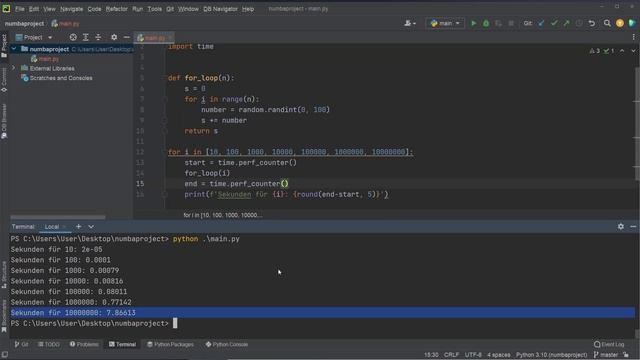
Task: Open the File menu
Action: 20,9
